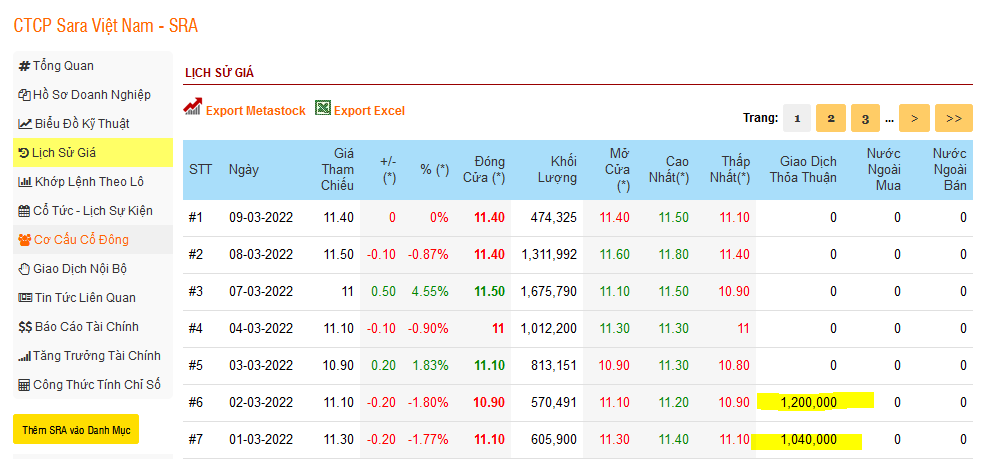Click Nước Ngoài Mua column header
This screenshot has width=988, height=459.
point(883,170)
